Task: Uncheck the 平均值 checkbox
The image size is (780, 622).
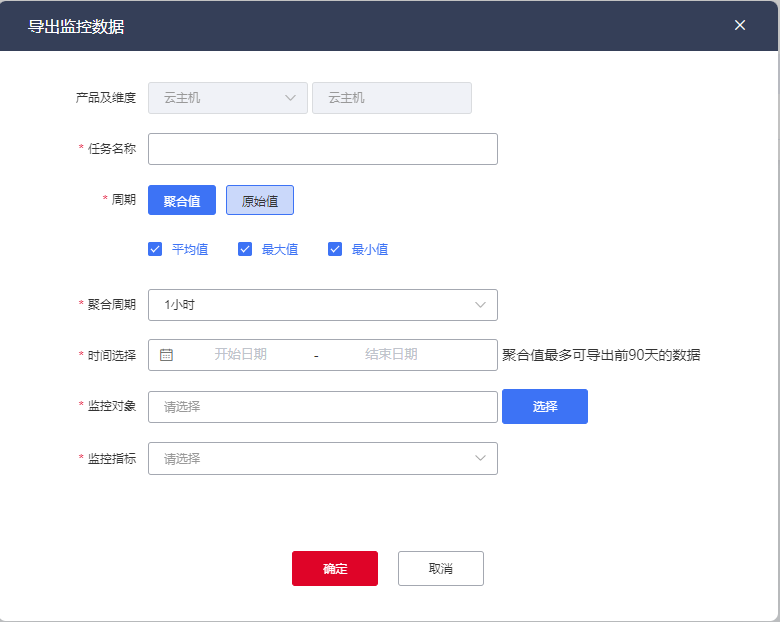Action: click(155, 249)
